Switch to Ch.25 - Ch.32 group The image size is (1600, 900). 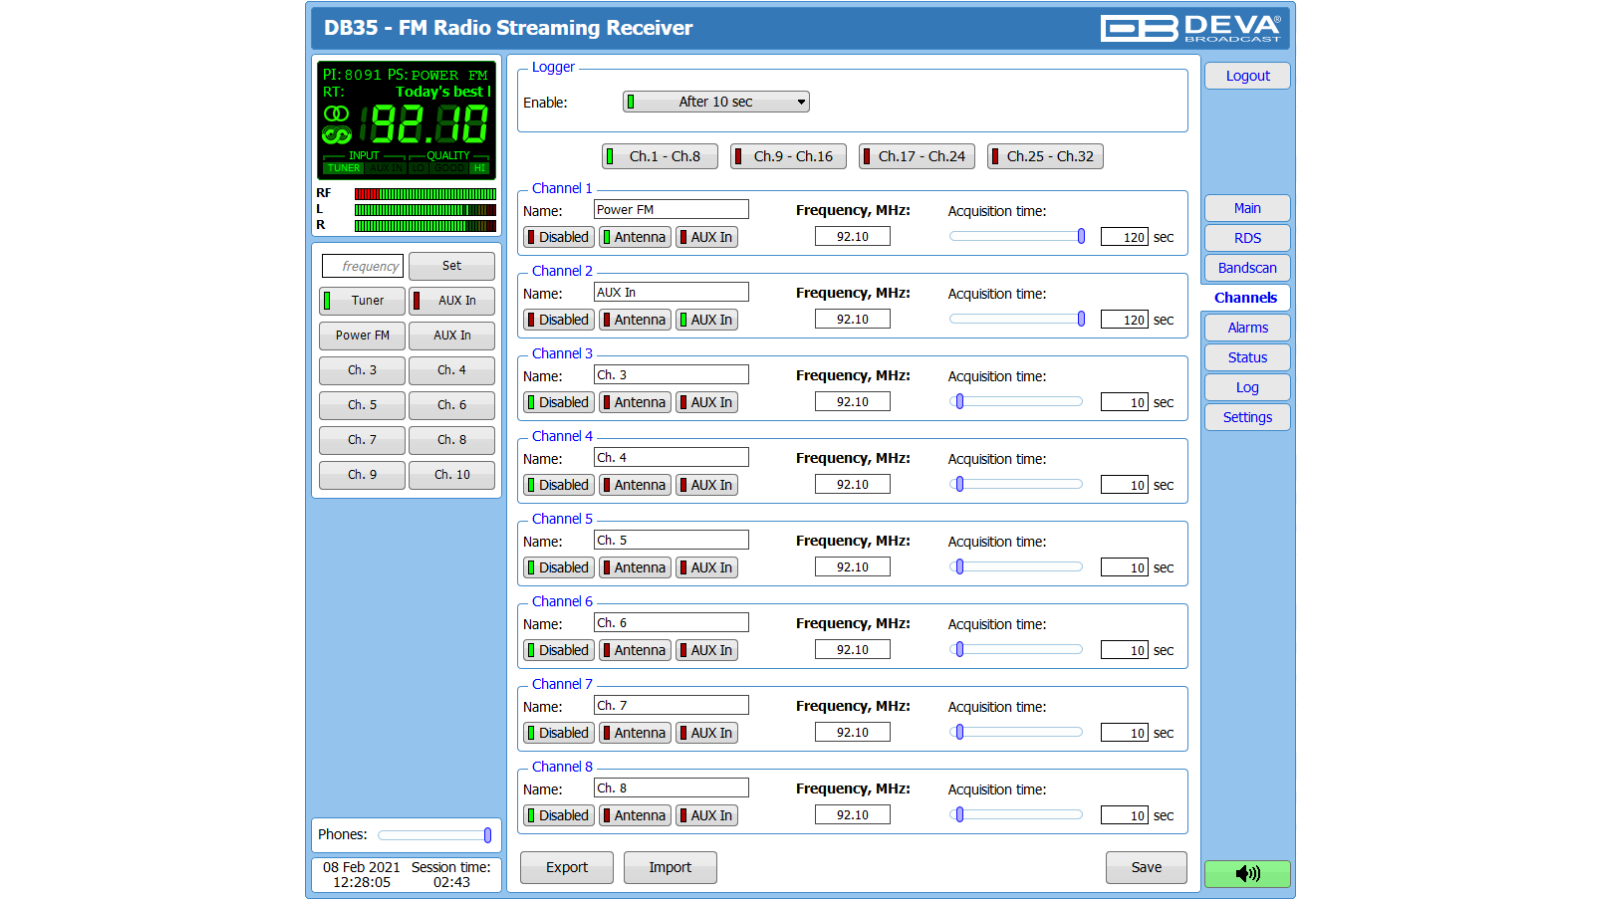pyautogui.click(x=1045, y=157)
